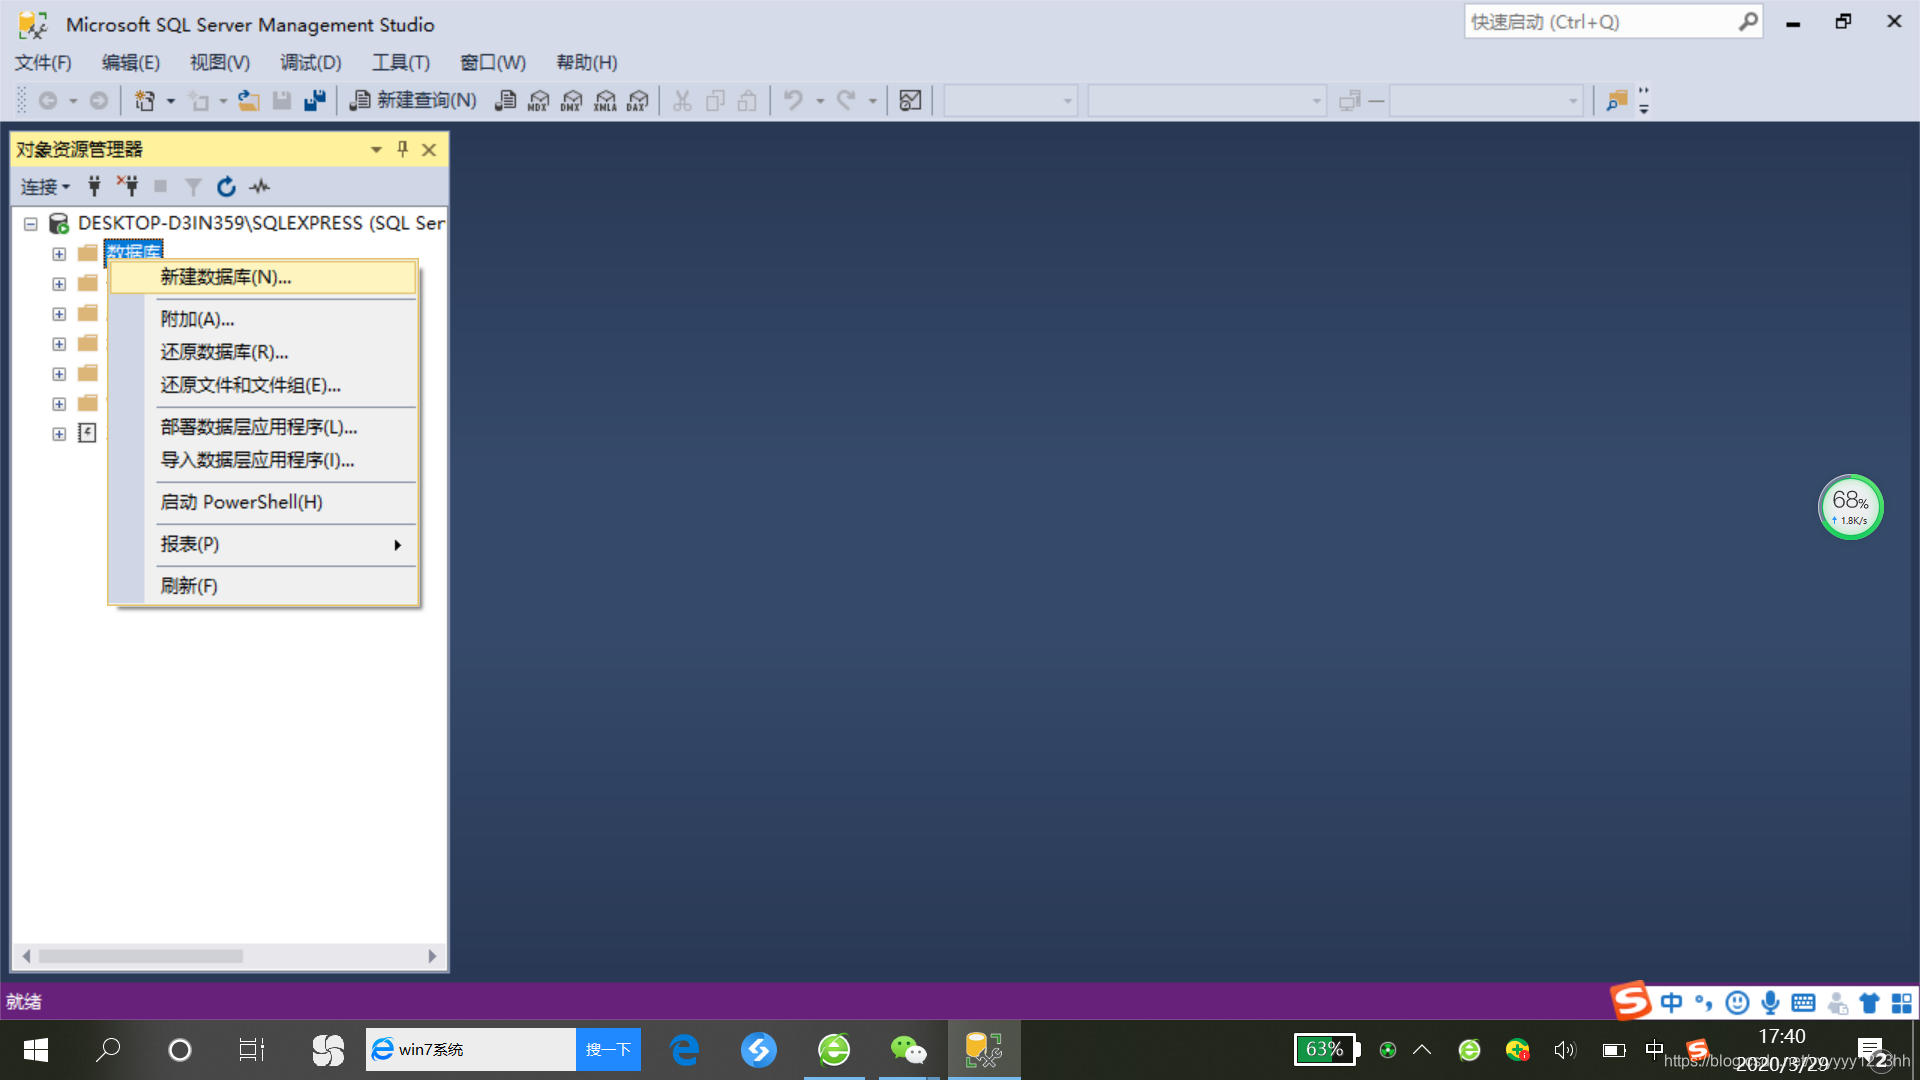Click the Find in Files icon
The height and width of the screenshot is (1080, 1920).
(1617, 101)
